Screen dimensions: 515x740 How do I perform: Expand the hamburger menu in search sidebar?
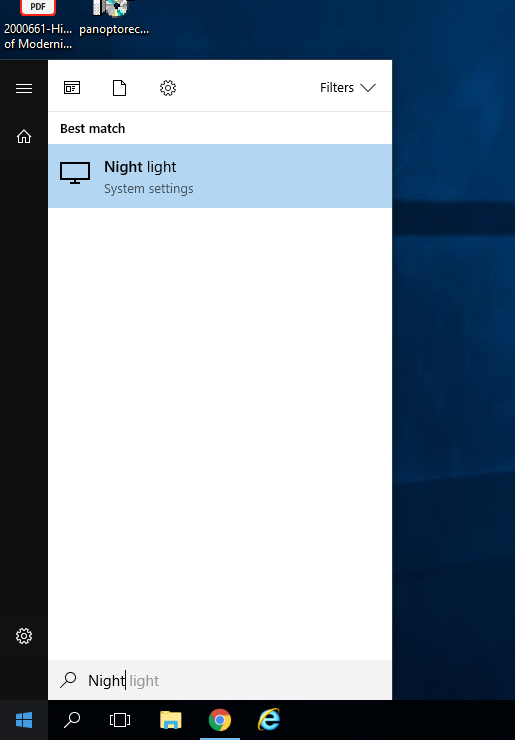[x=24, y=88]
